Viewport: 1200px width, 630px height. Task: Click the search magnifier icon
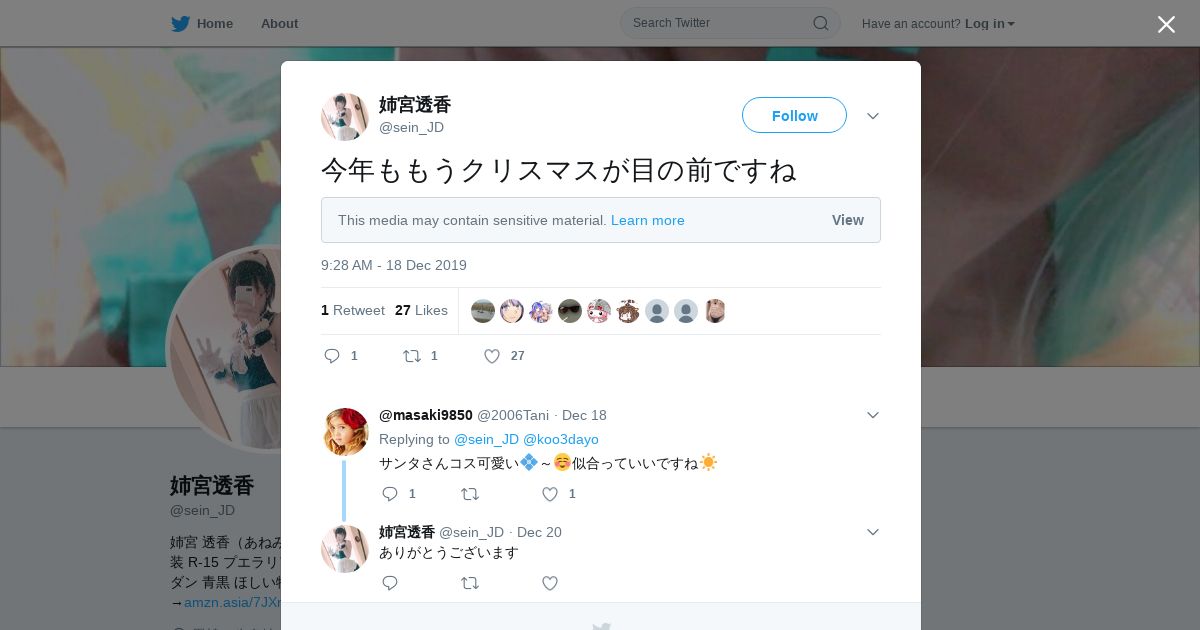click(x=820, y=23)
